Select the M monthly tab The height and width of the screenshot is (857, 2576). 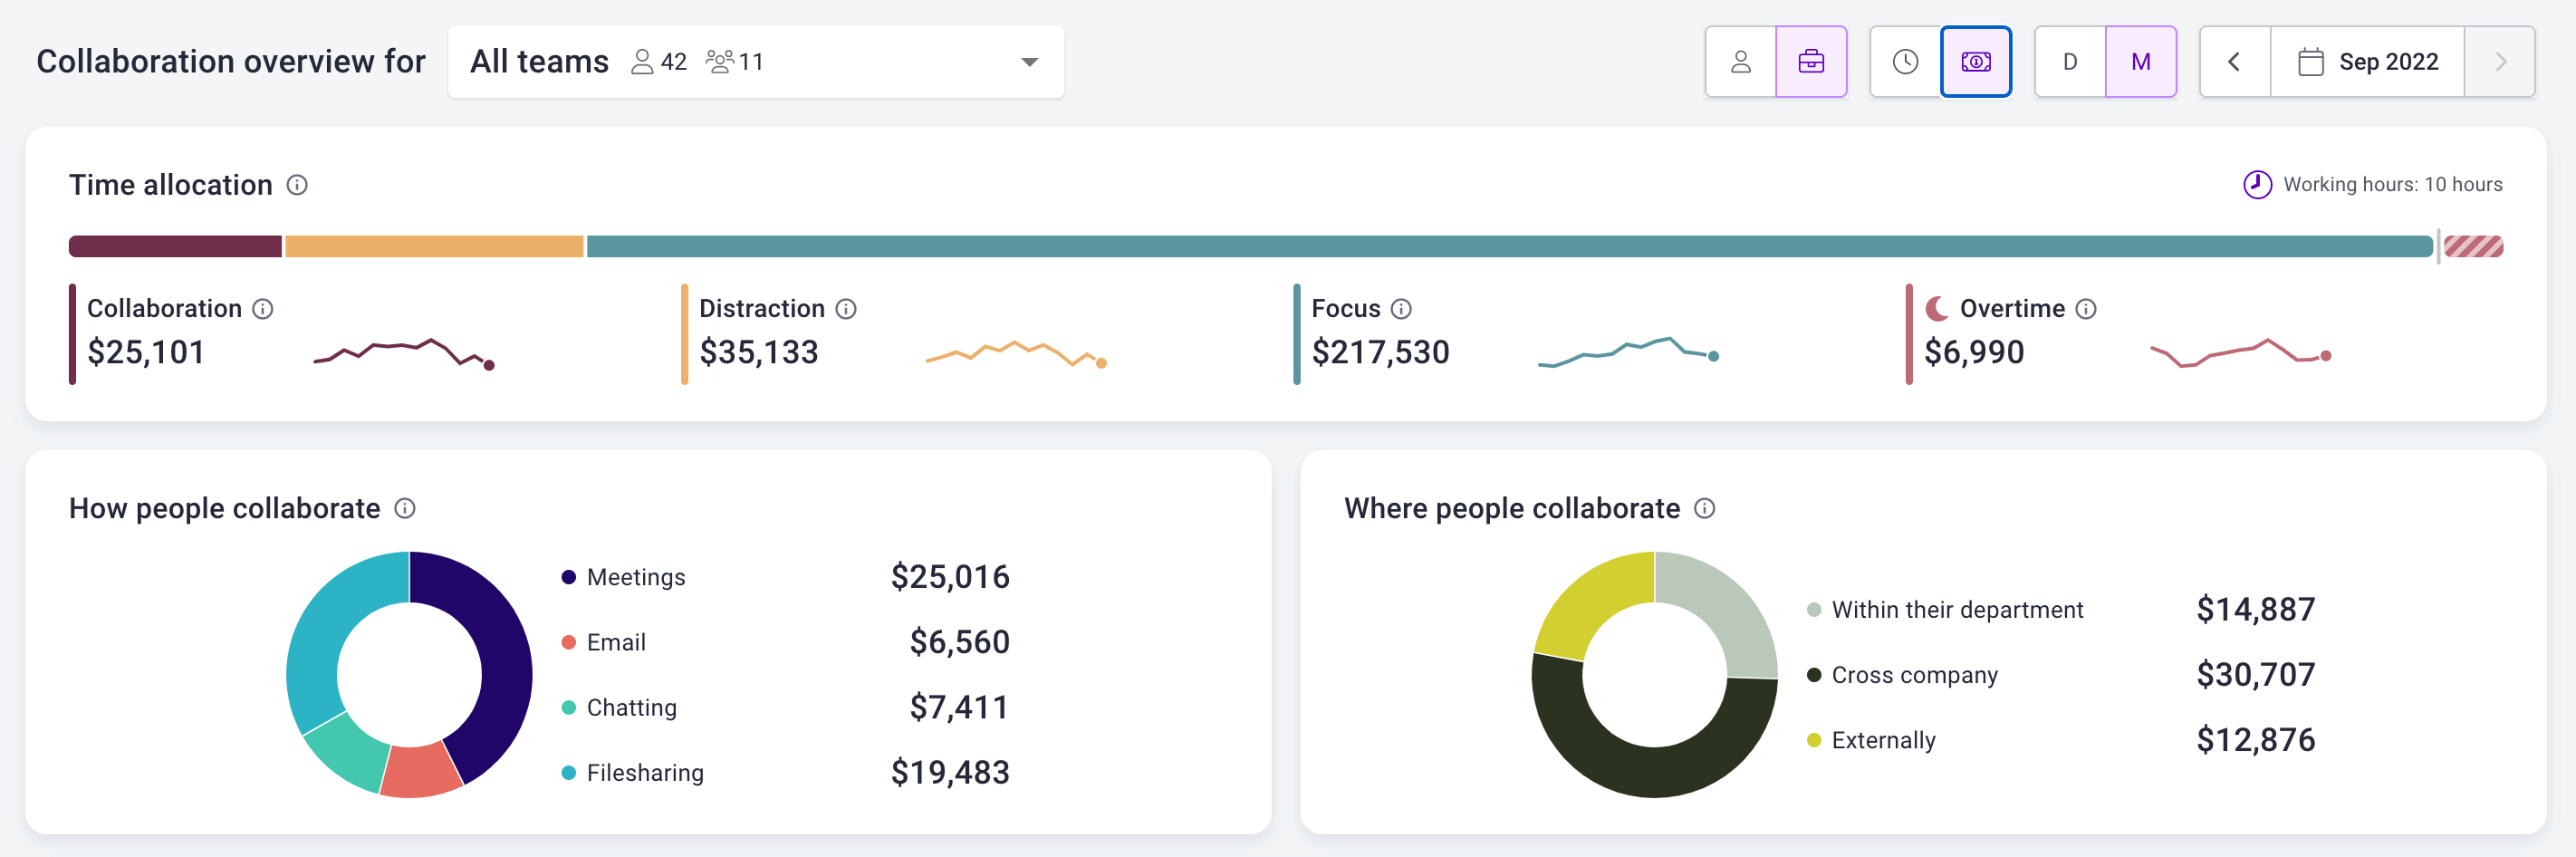click(x=2141, y=62)
